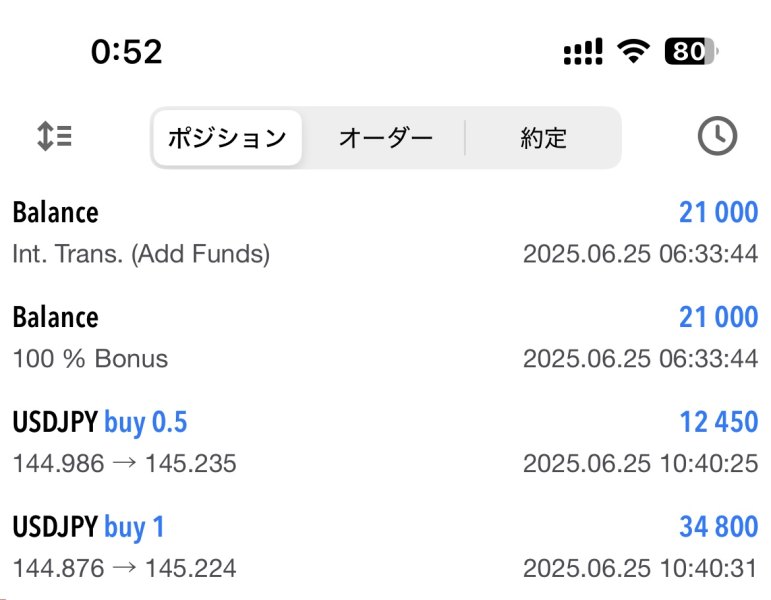Tap the cellular signal bars icon
The height and width of the screenshot is (600, 771).
coord(583,51)
